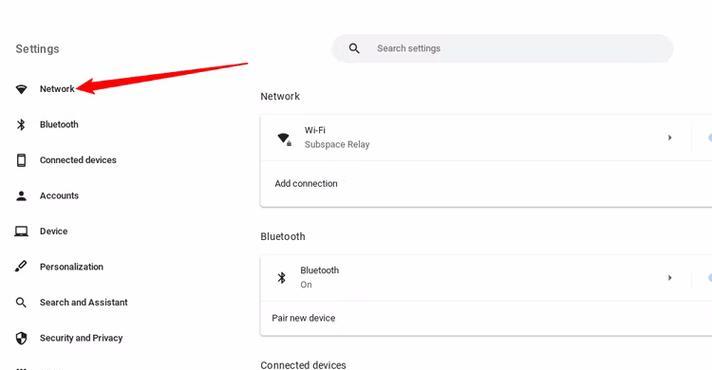The width and height of the screenshot is (712, 370).
Task: Toggle the Wi-Fi switch off
Action: [709, 138]
